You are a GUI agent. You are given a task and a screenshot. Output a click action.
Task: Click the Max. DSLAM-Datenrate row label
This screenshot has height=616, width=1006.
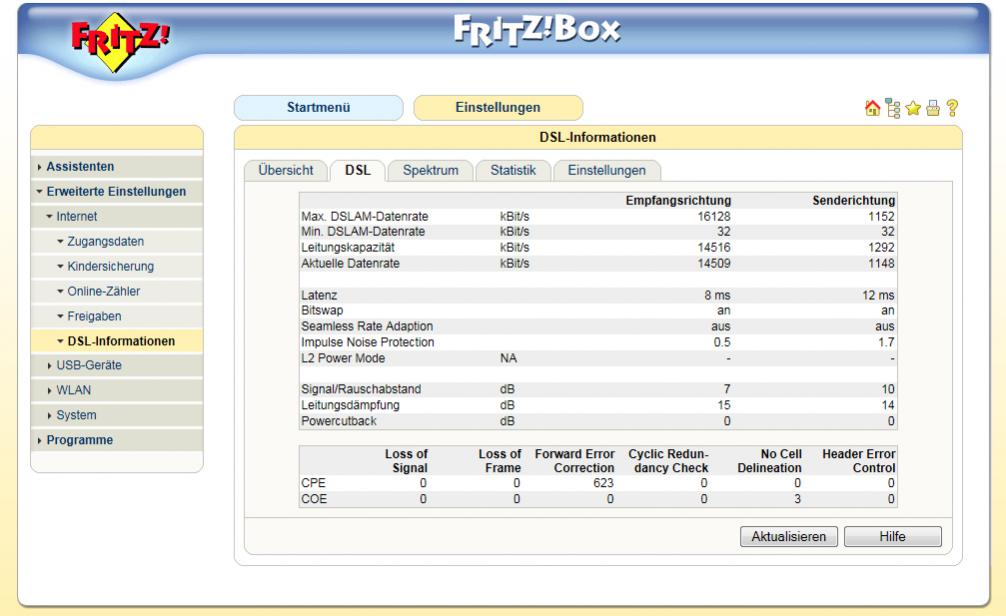click(x=364, y=217)
